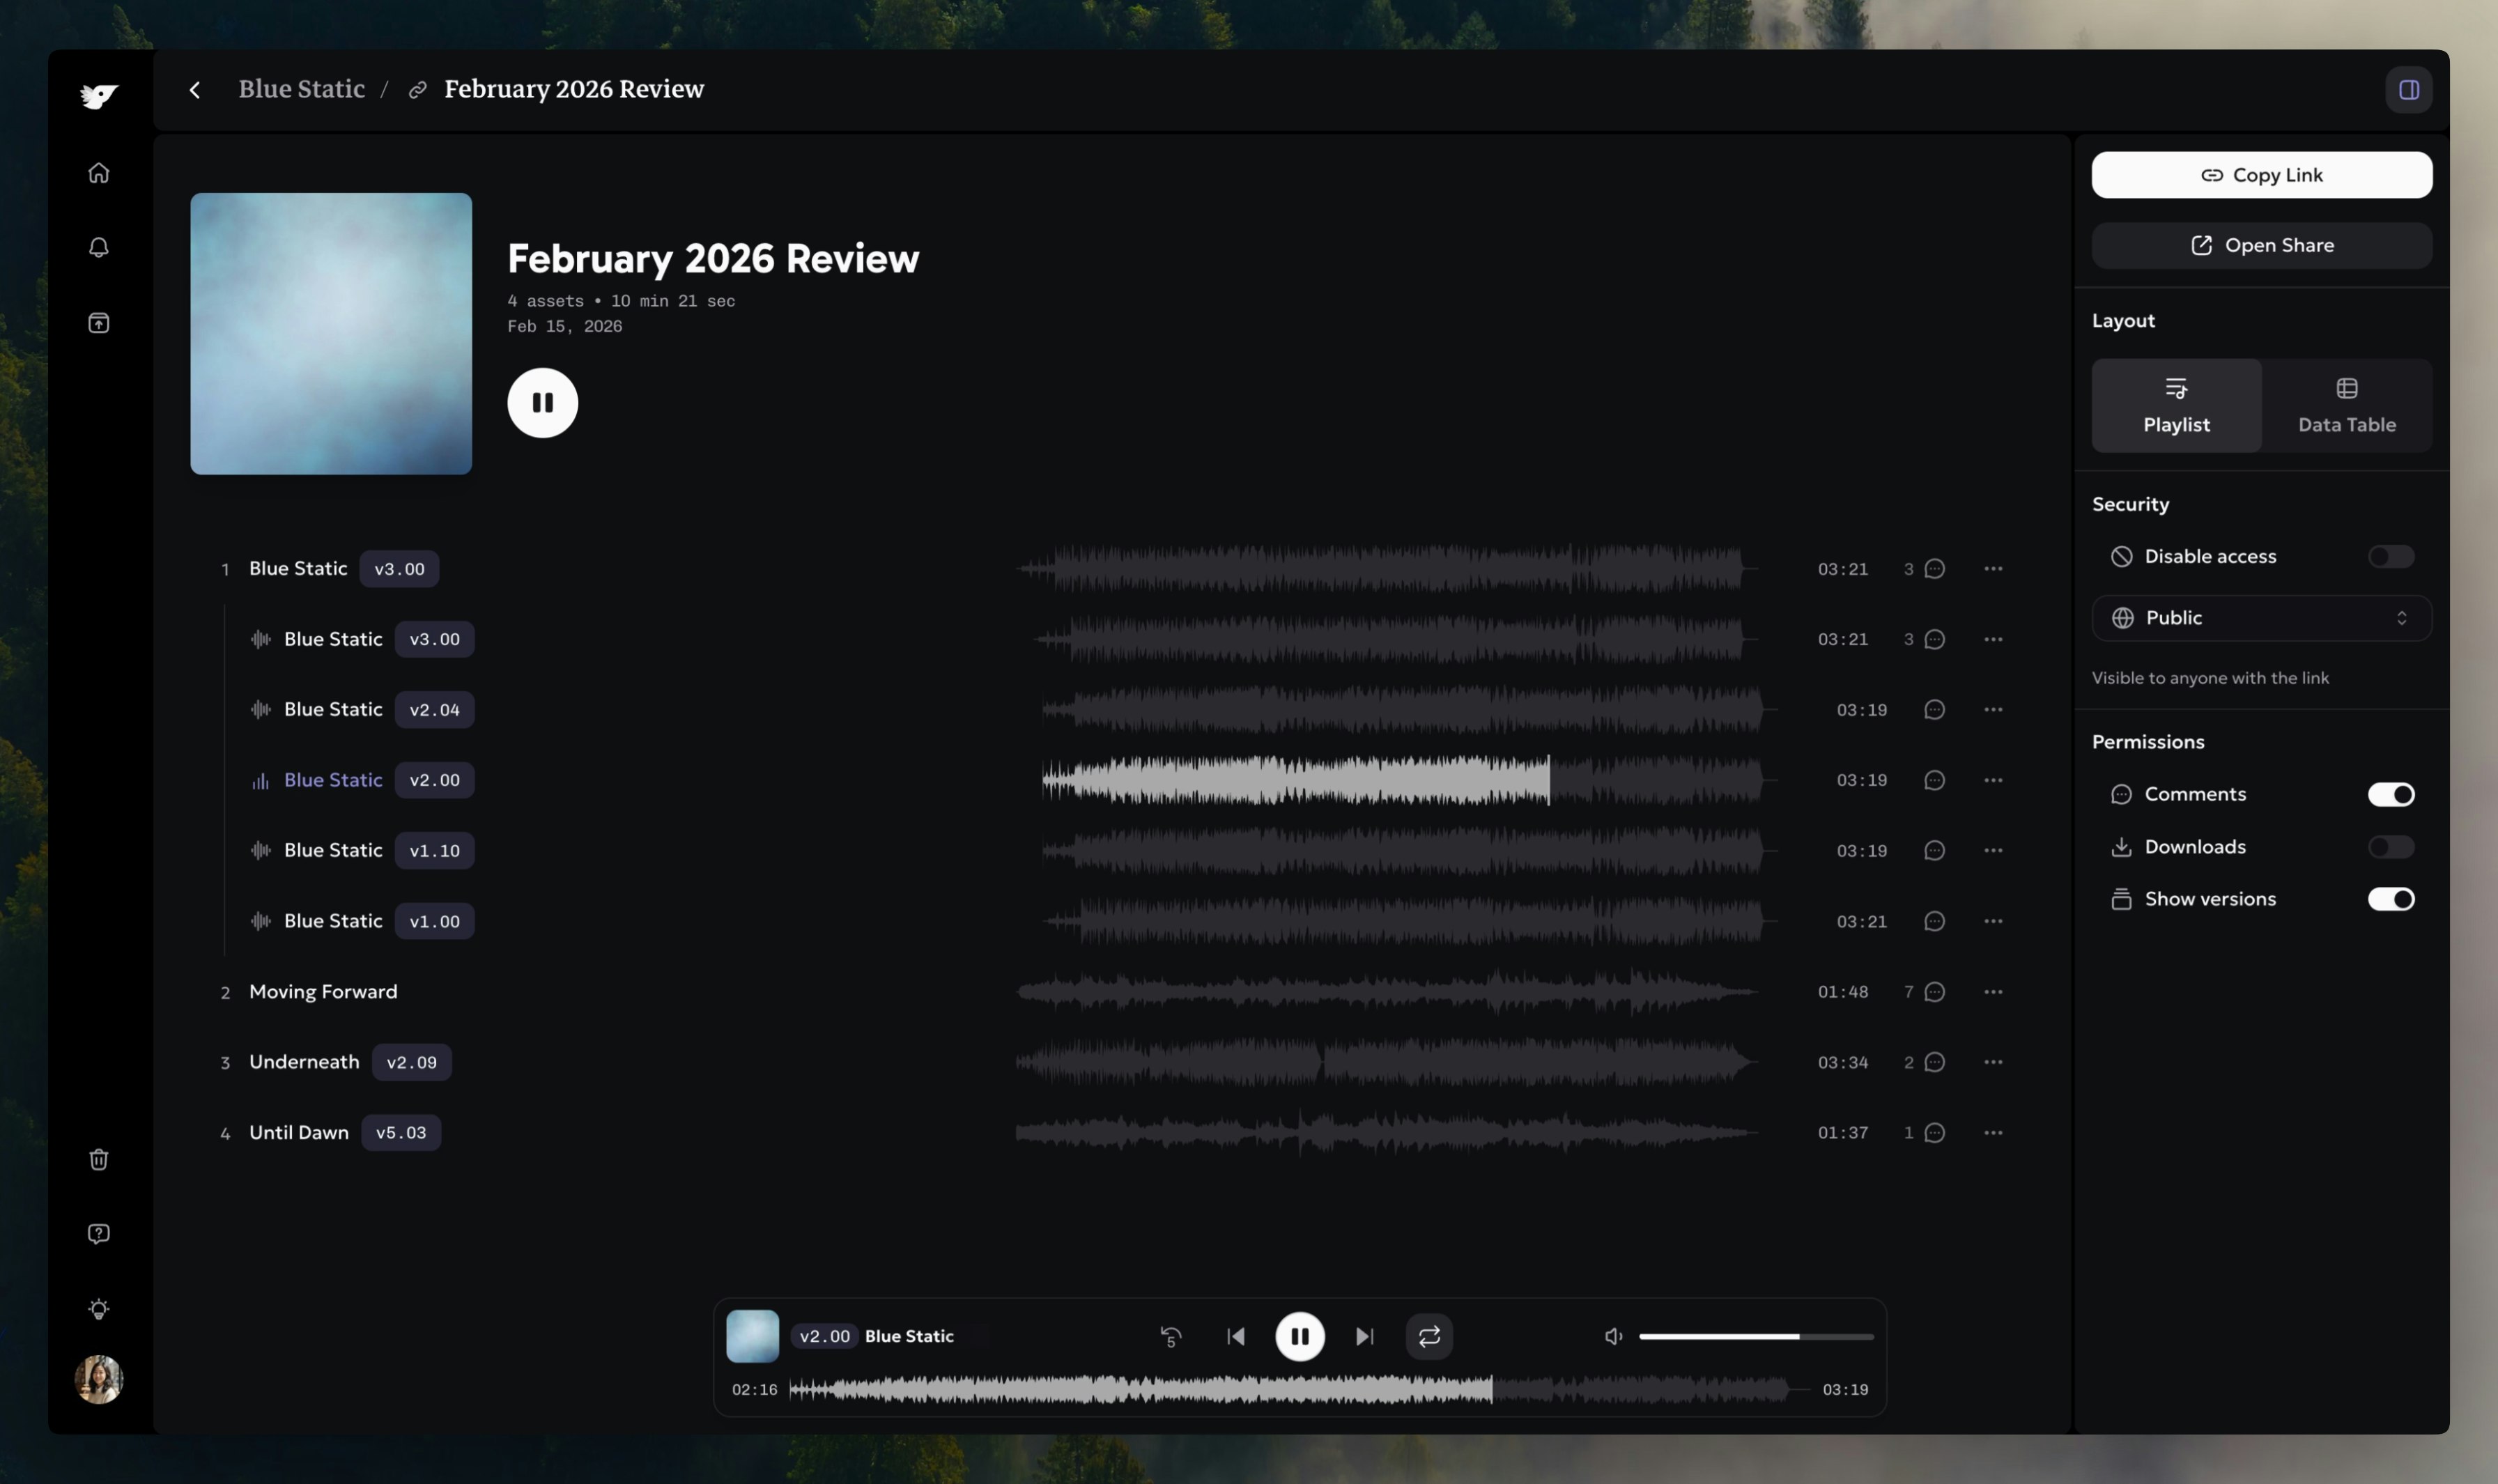Click the Copy Link button

click(x=2261, y=175)
